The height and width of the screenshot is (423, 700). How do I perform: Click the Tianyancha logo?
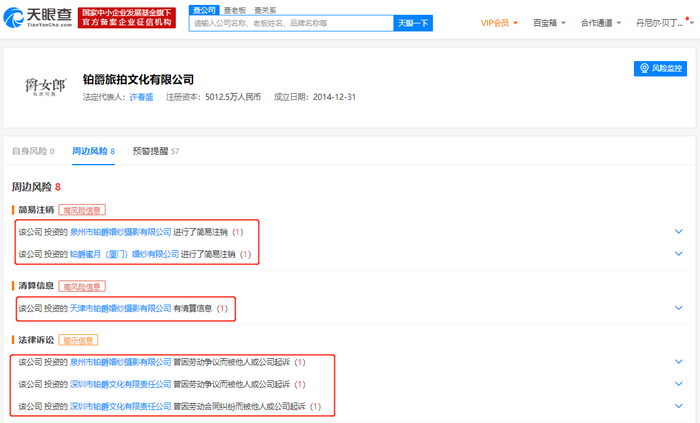(38, 17)
